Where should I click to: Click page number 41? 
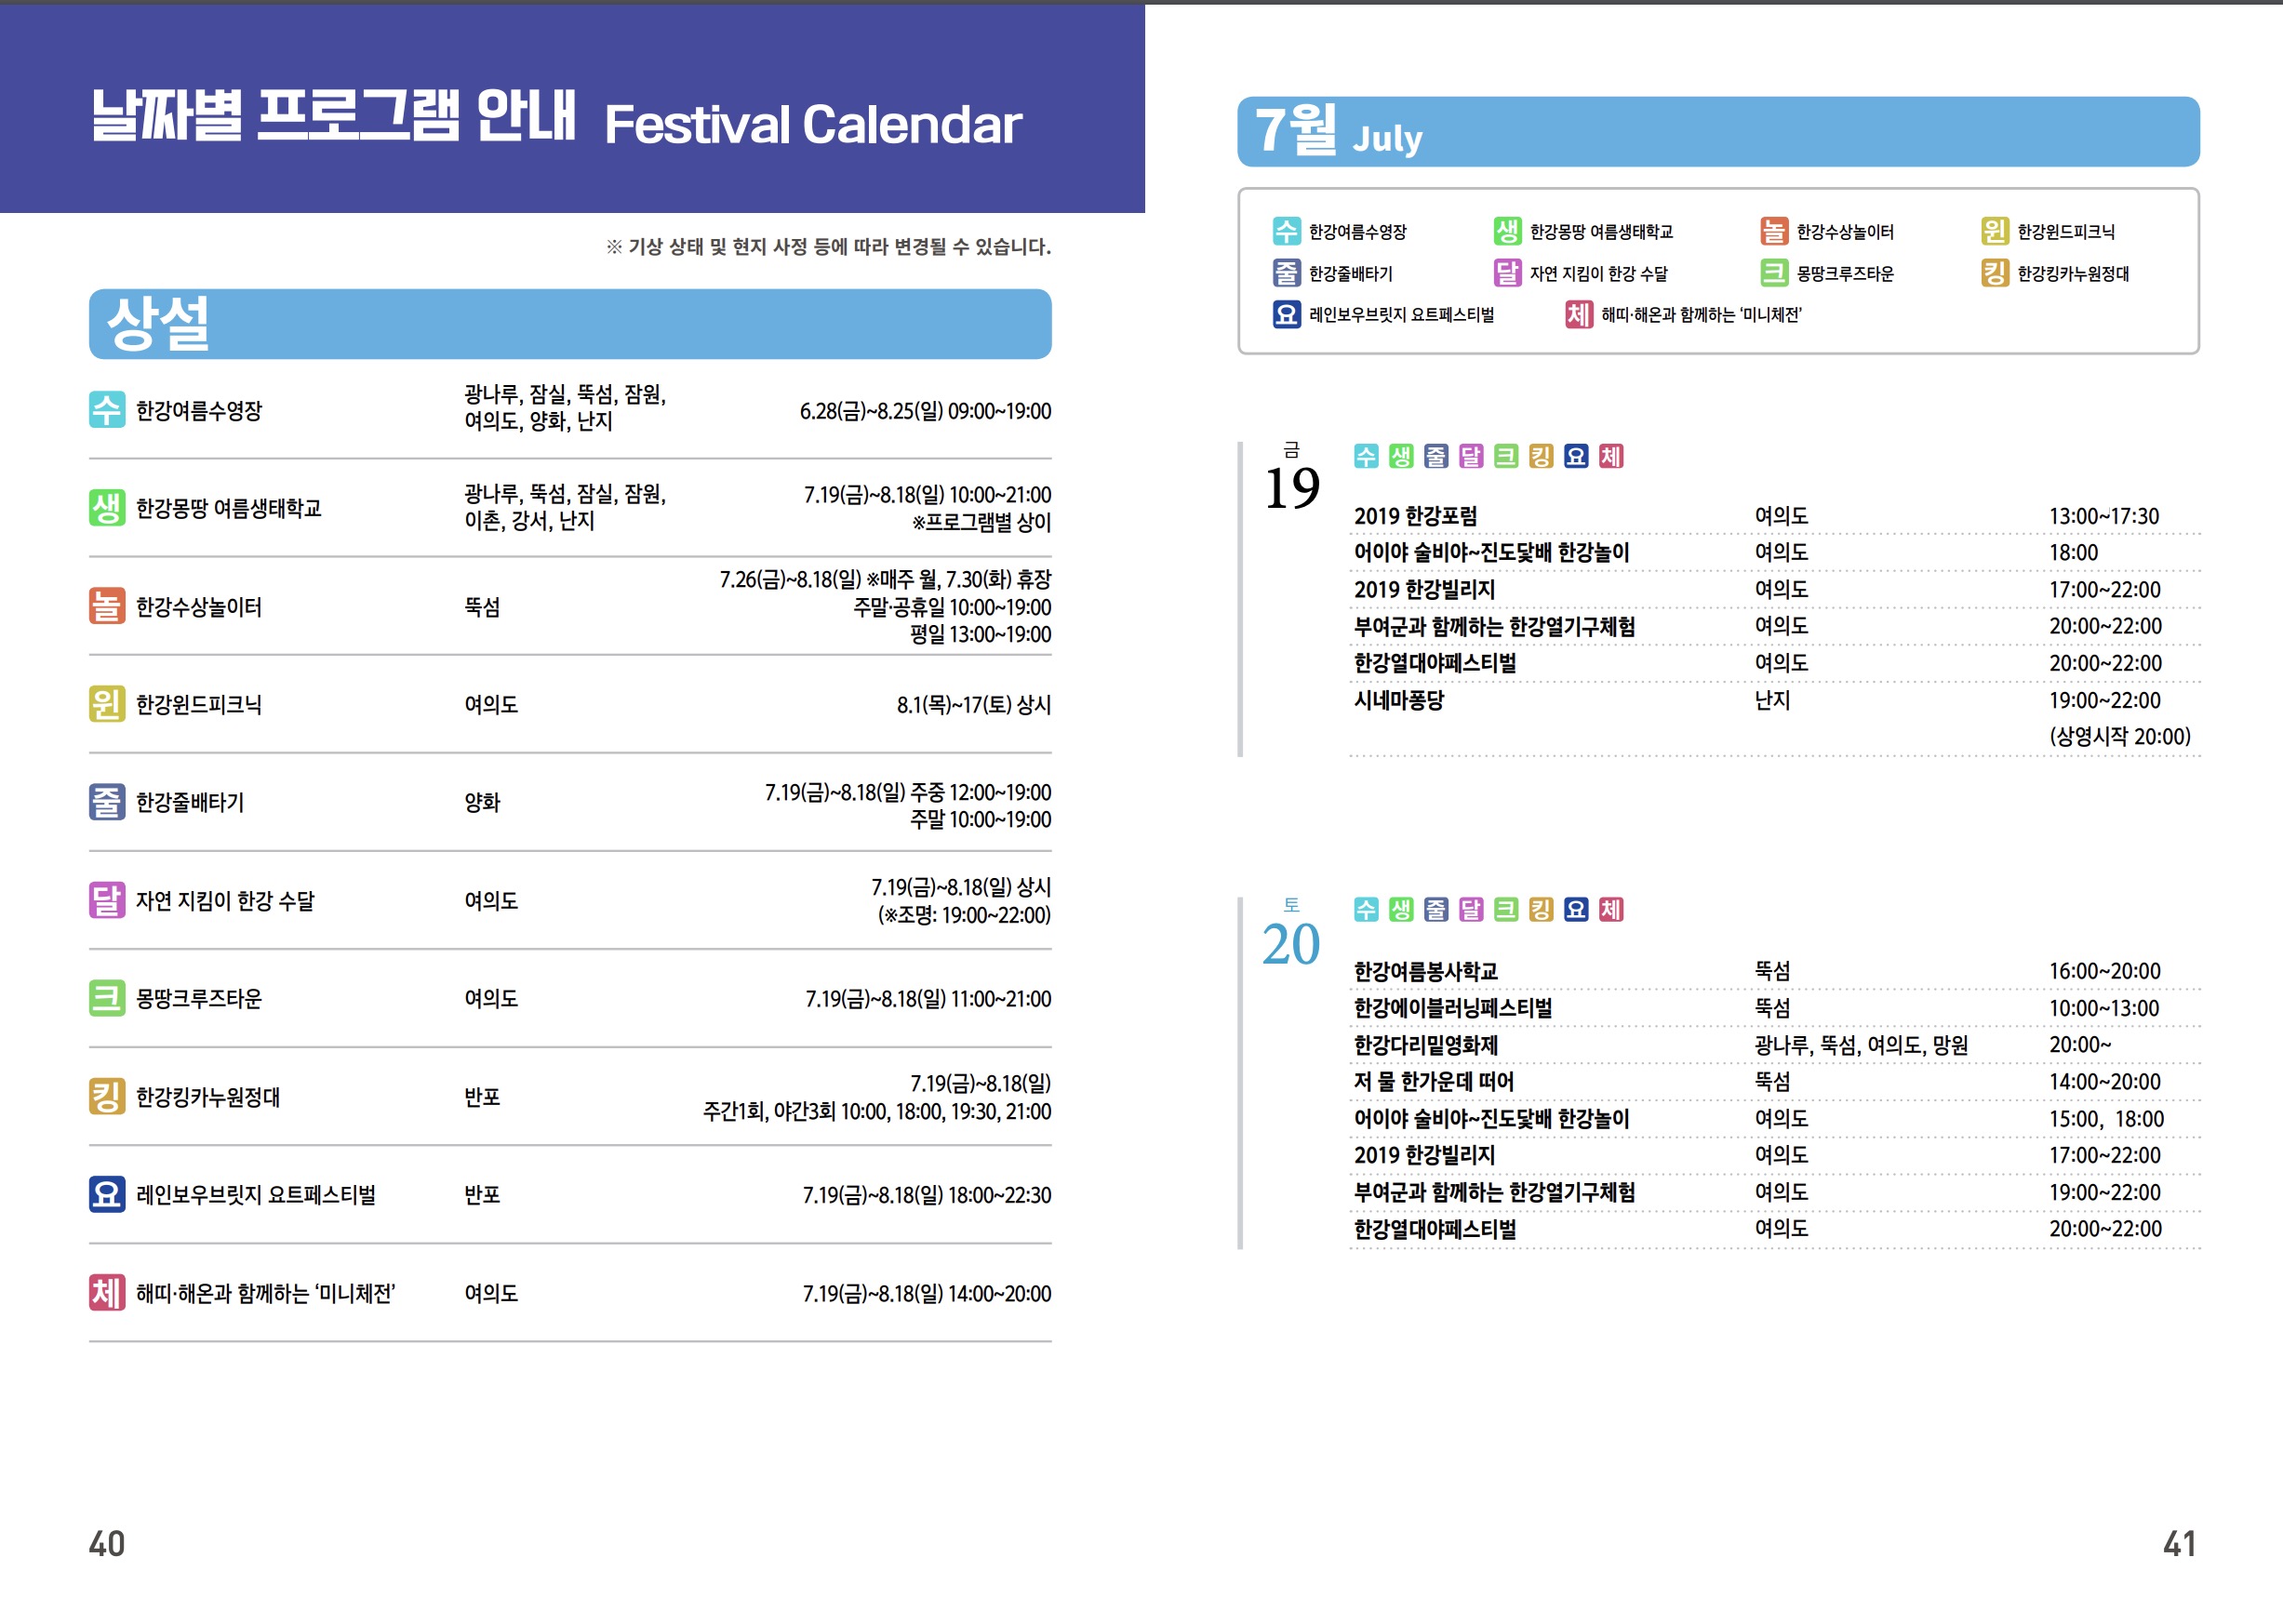point(2180,1544)
